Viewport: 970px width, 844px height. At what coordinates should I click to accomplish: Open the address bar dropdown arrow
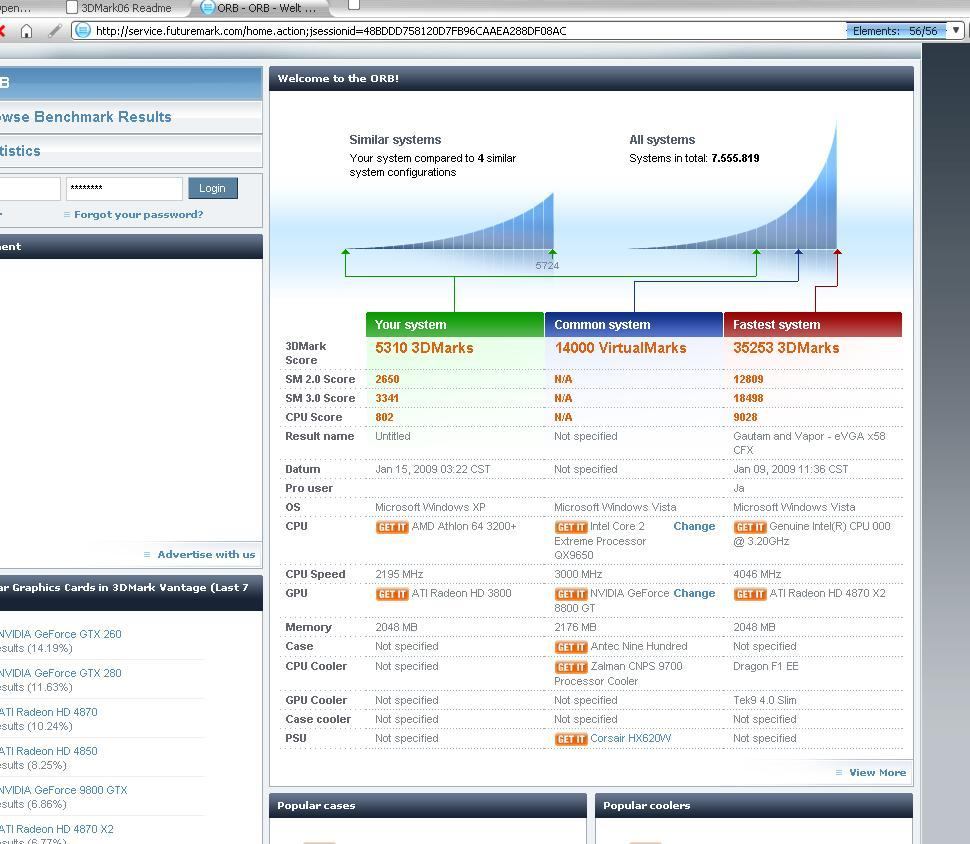(956, 30)
